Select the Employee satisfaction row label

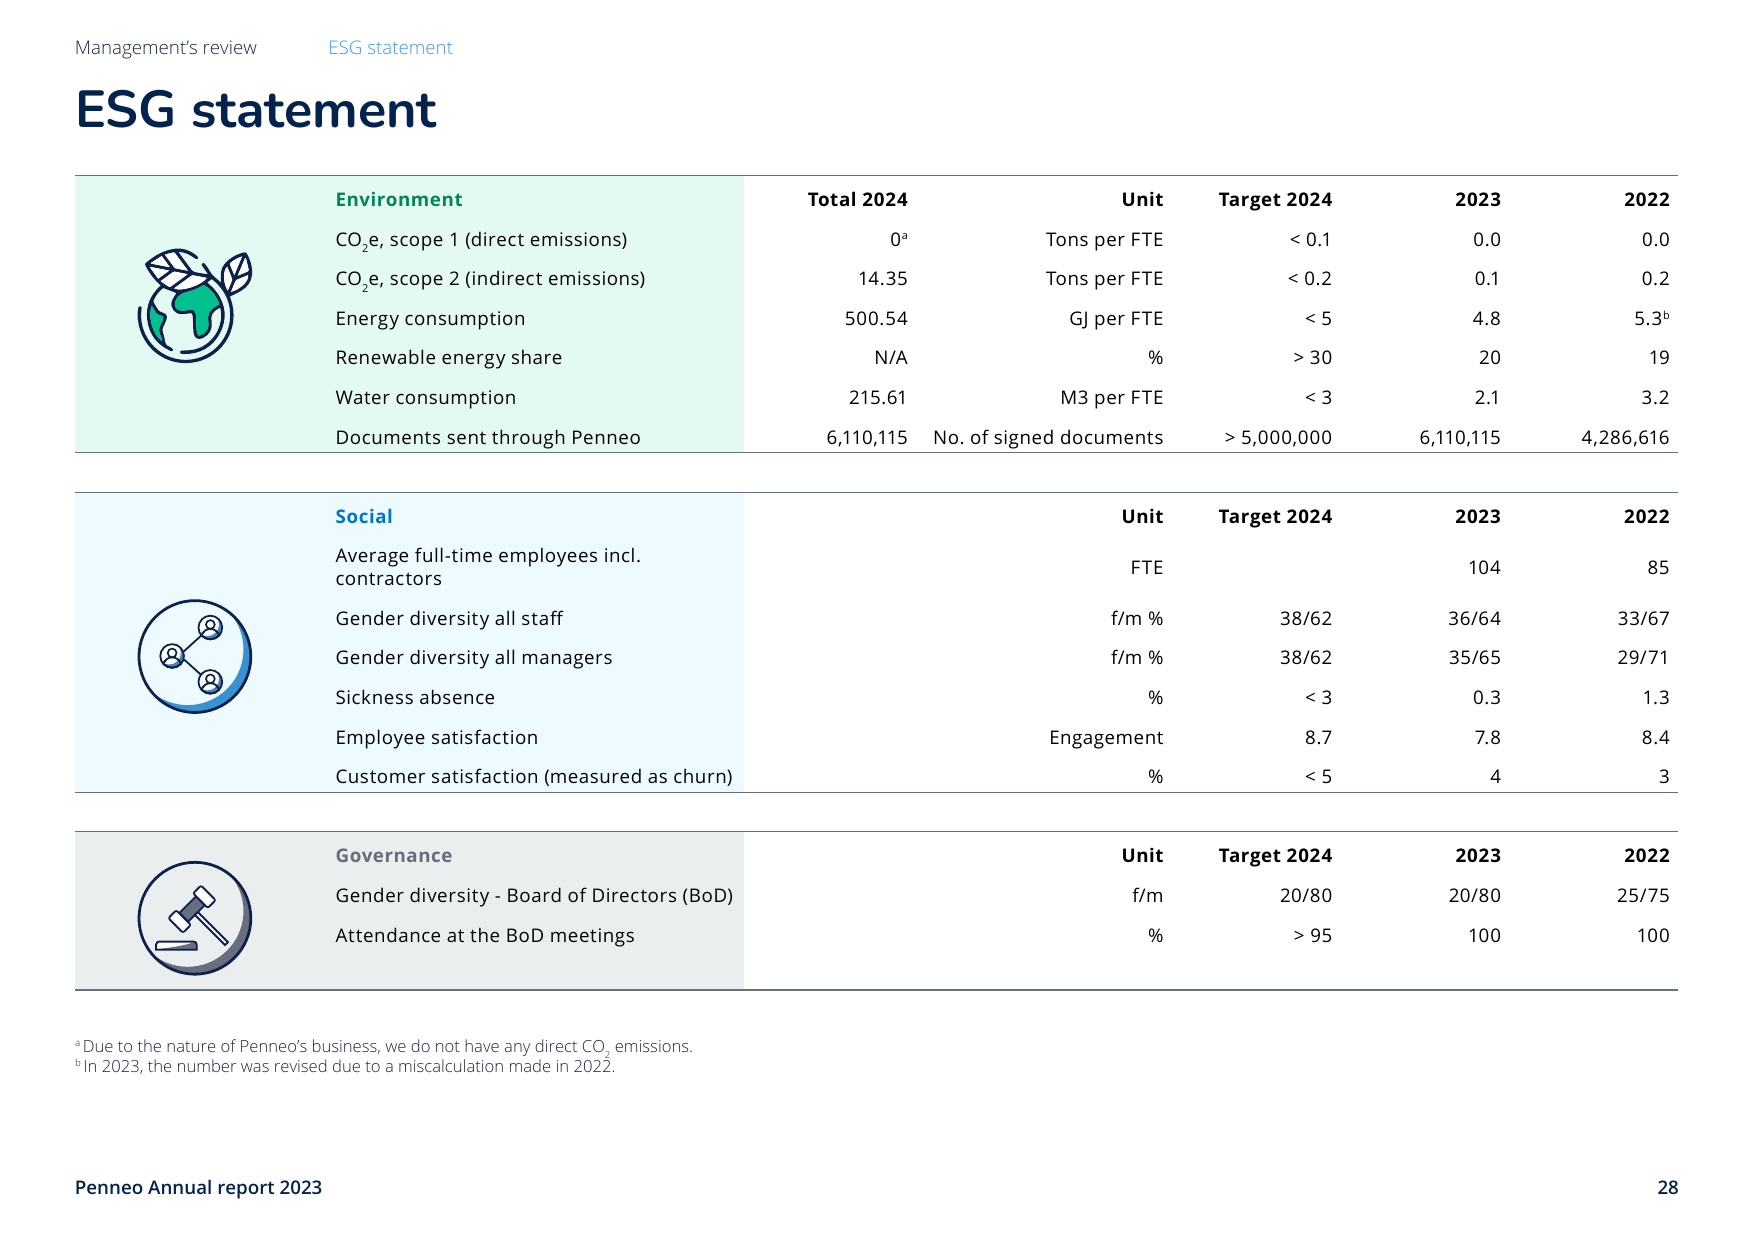coord(437,737)
